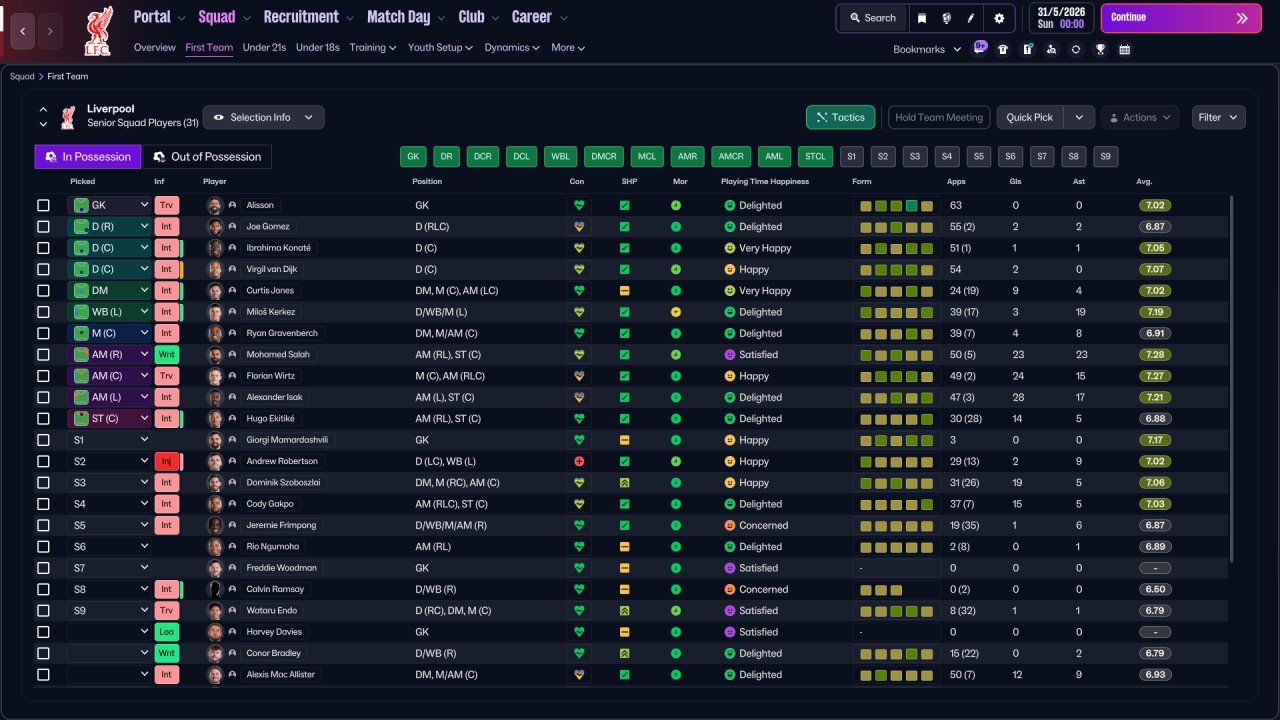
Task: Open the trophy competitions shortcut icon
Action: point(1100,49)
